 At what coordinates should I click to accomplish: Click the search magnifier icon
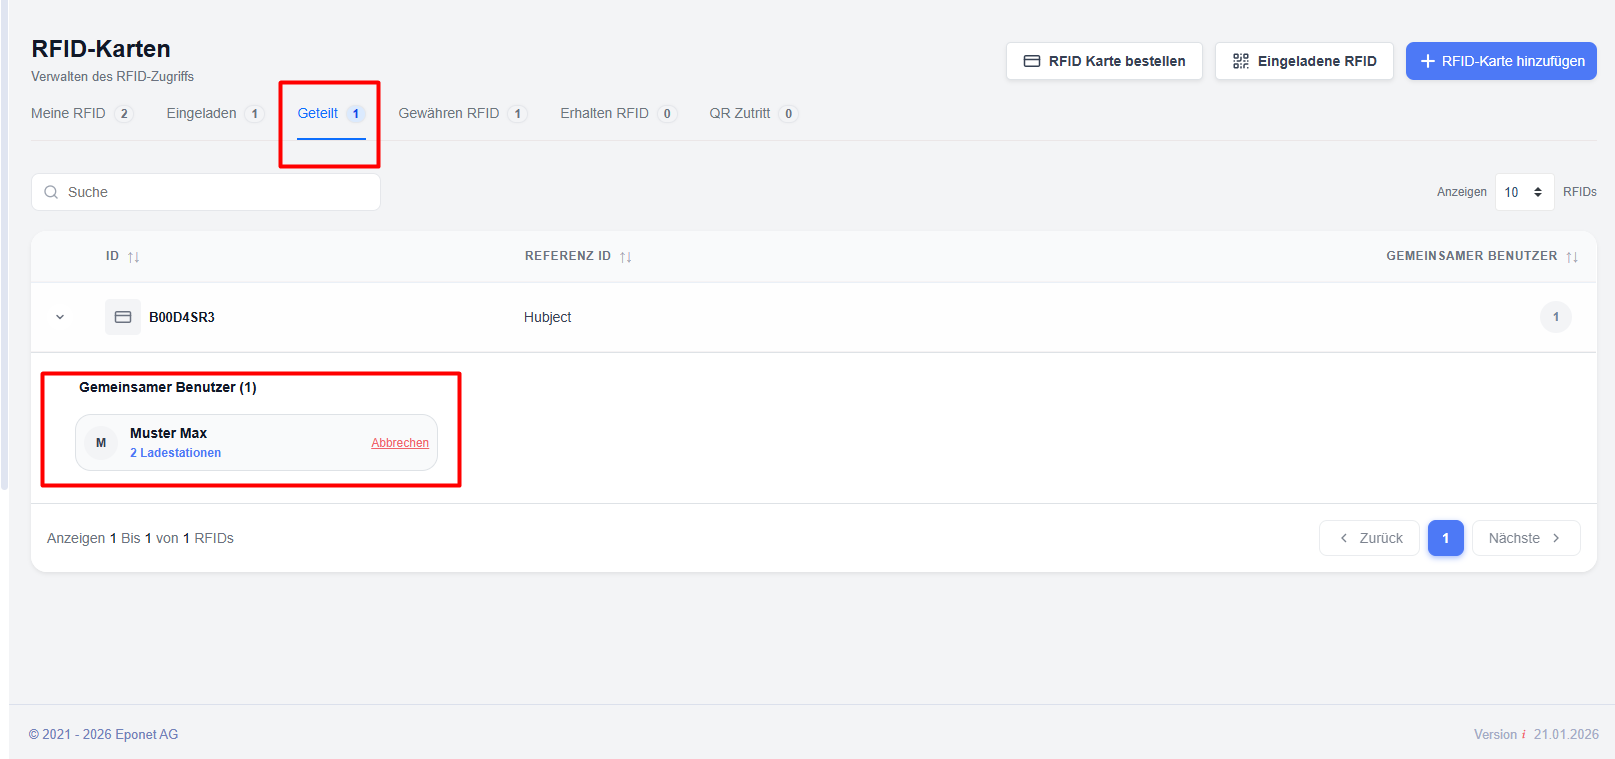(x=51, y=192)
